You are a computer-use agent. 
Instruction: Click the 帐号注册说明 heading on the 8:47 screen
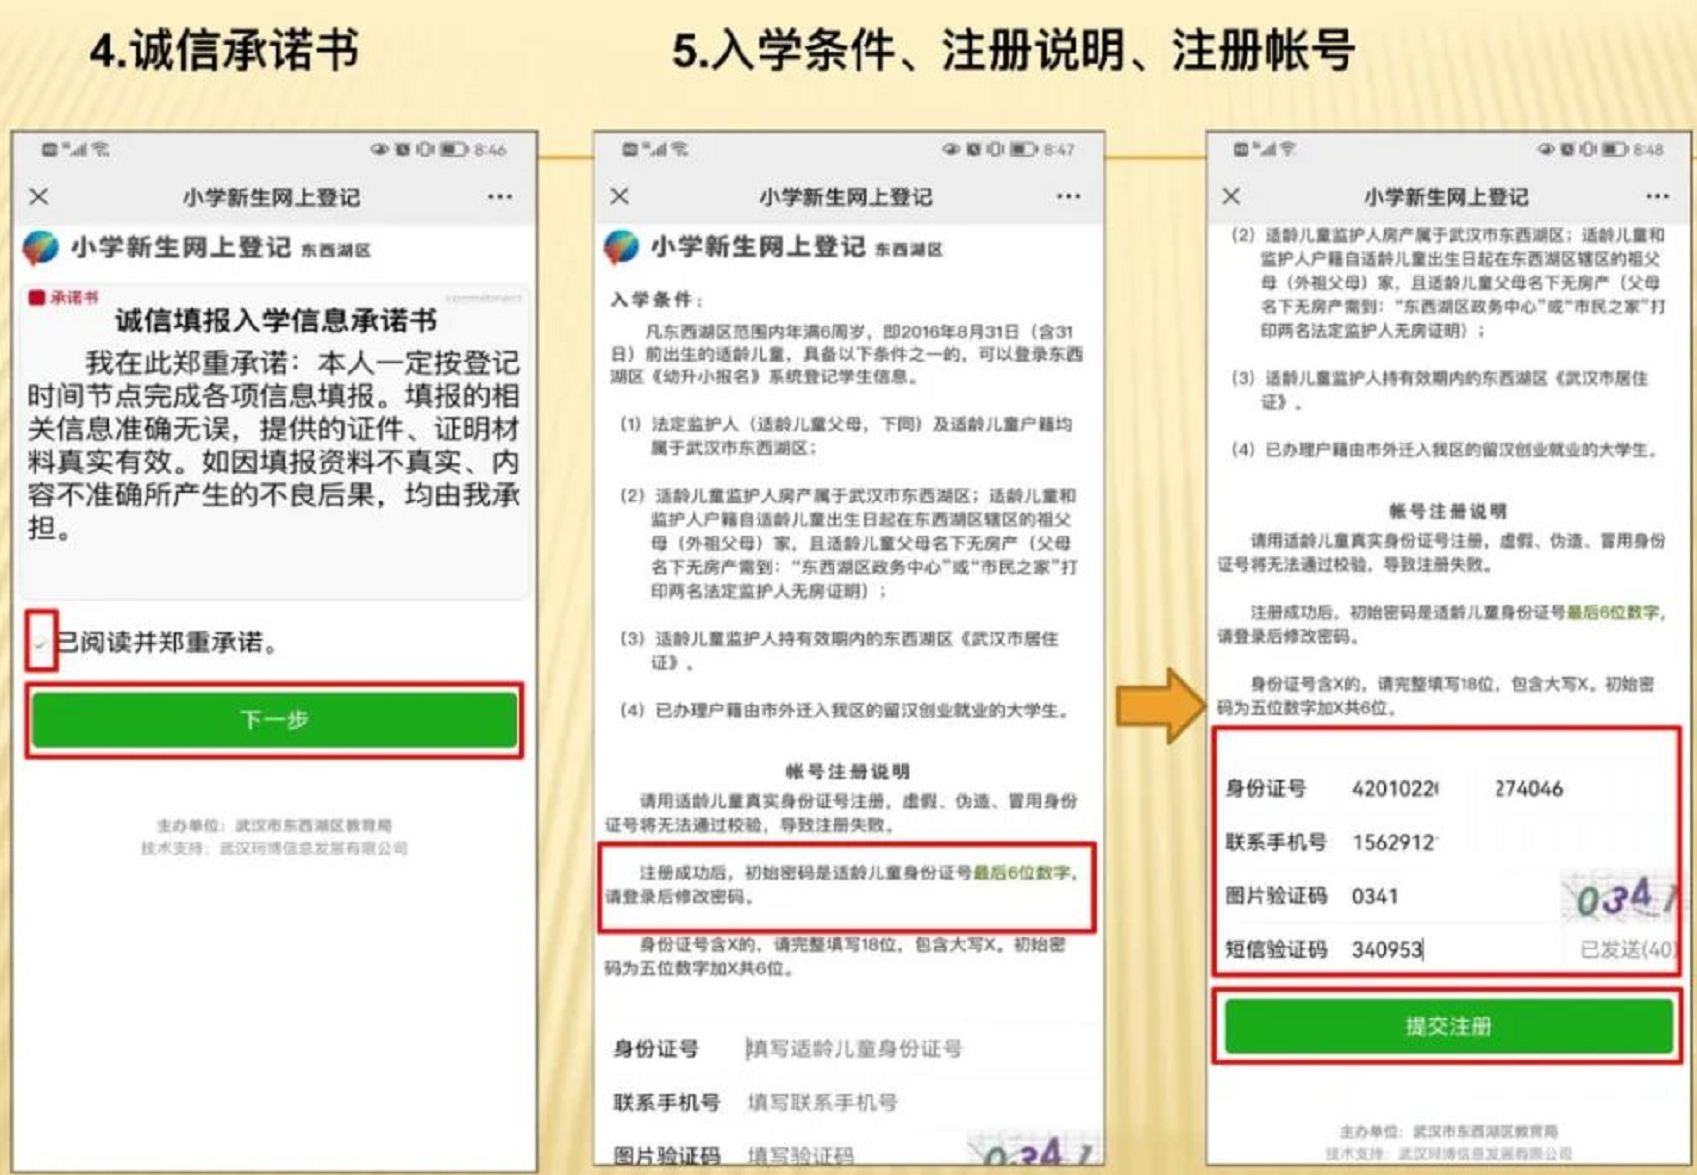click(848, 771)
